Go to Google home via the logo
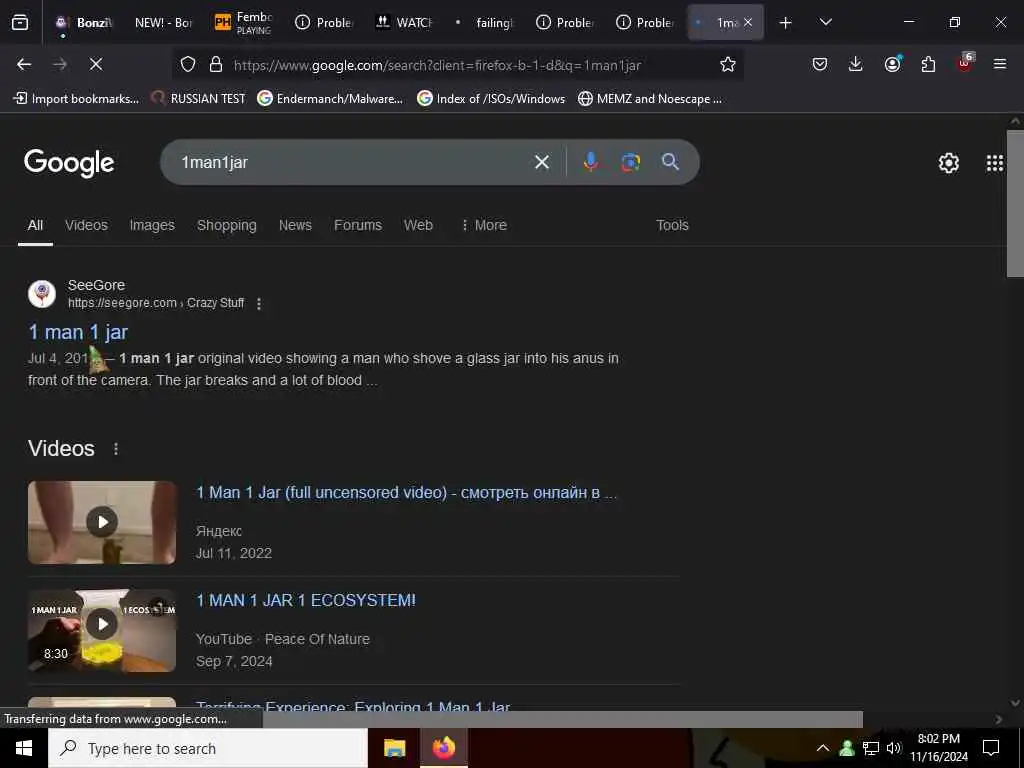This screenshot has height=768, width=1024. click(69, 163)
